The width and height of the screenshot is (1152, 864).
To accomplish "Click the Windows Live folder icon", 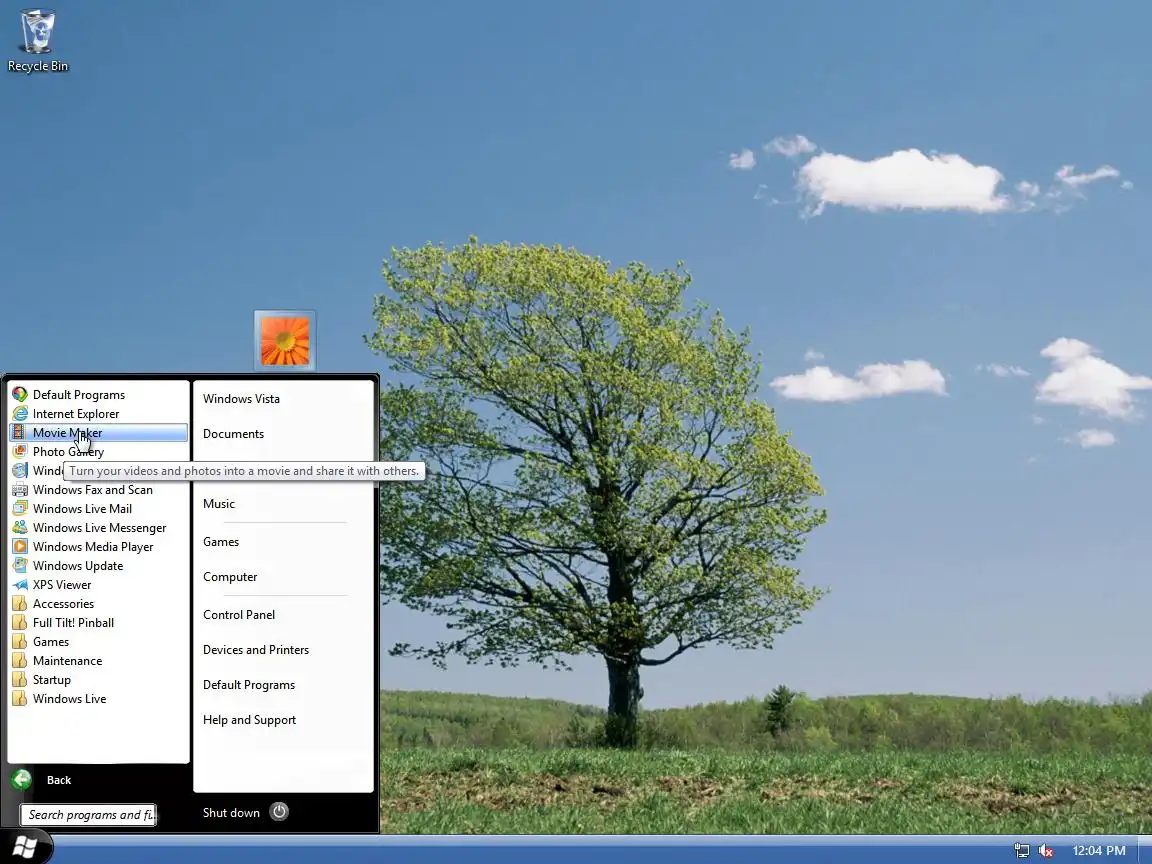I will point(20,699).
